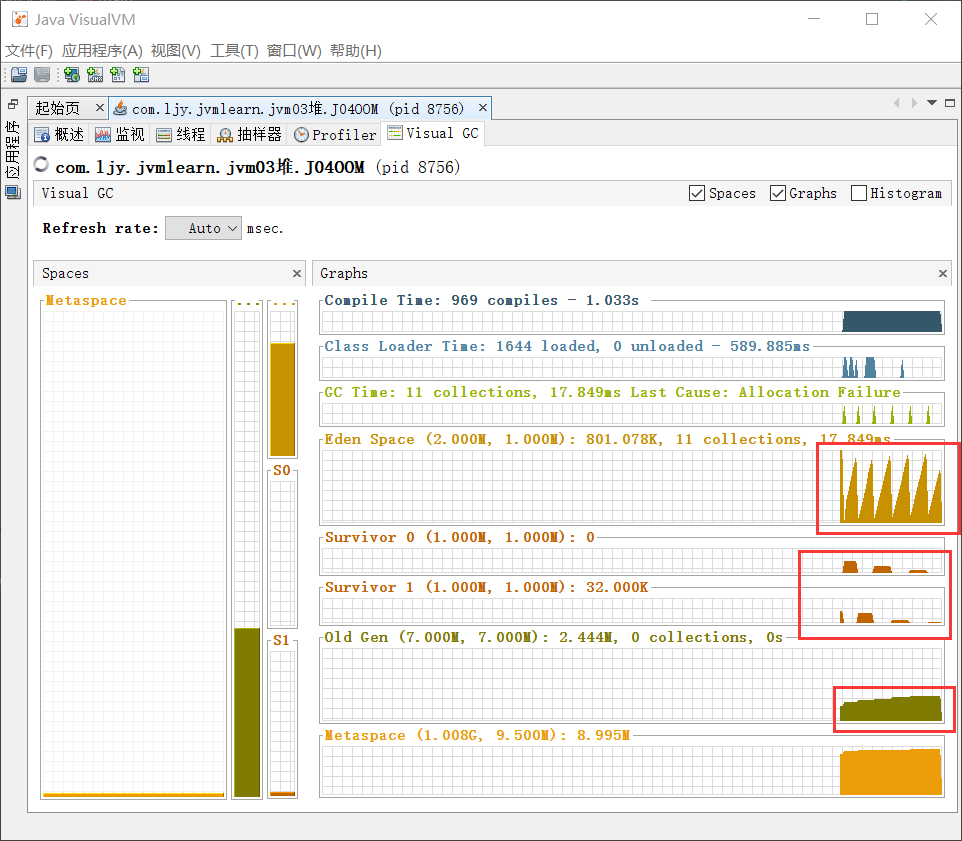Open the 文件(F) menu
962x841 pixels.
(29, 50)
